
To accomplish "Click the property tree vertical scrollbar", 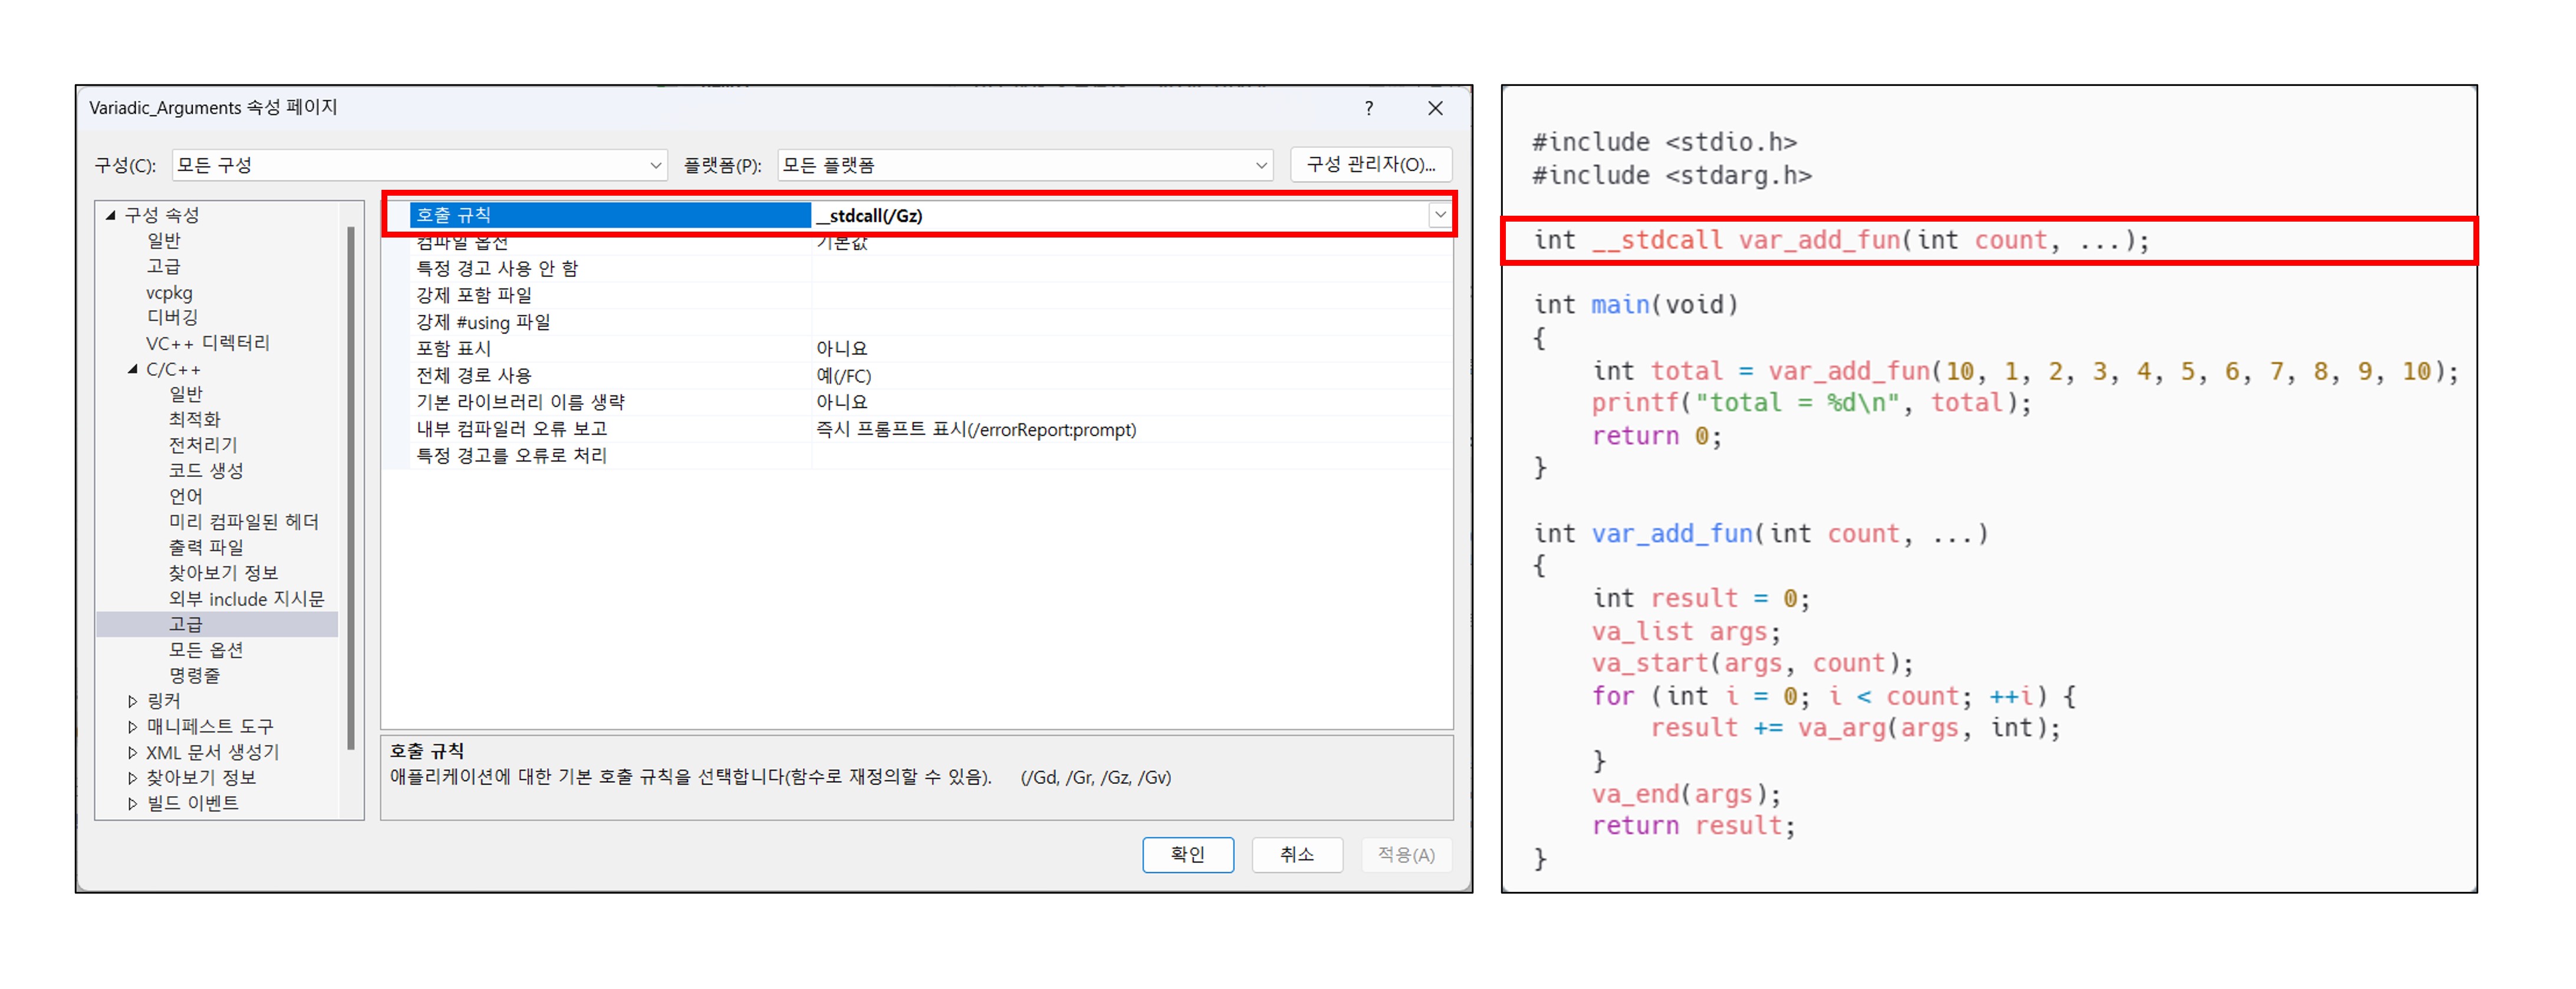I will (351, 487).
